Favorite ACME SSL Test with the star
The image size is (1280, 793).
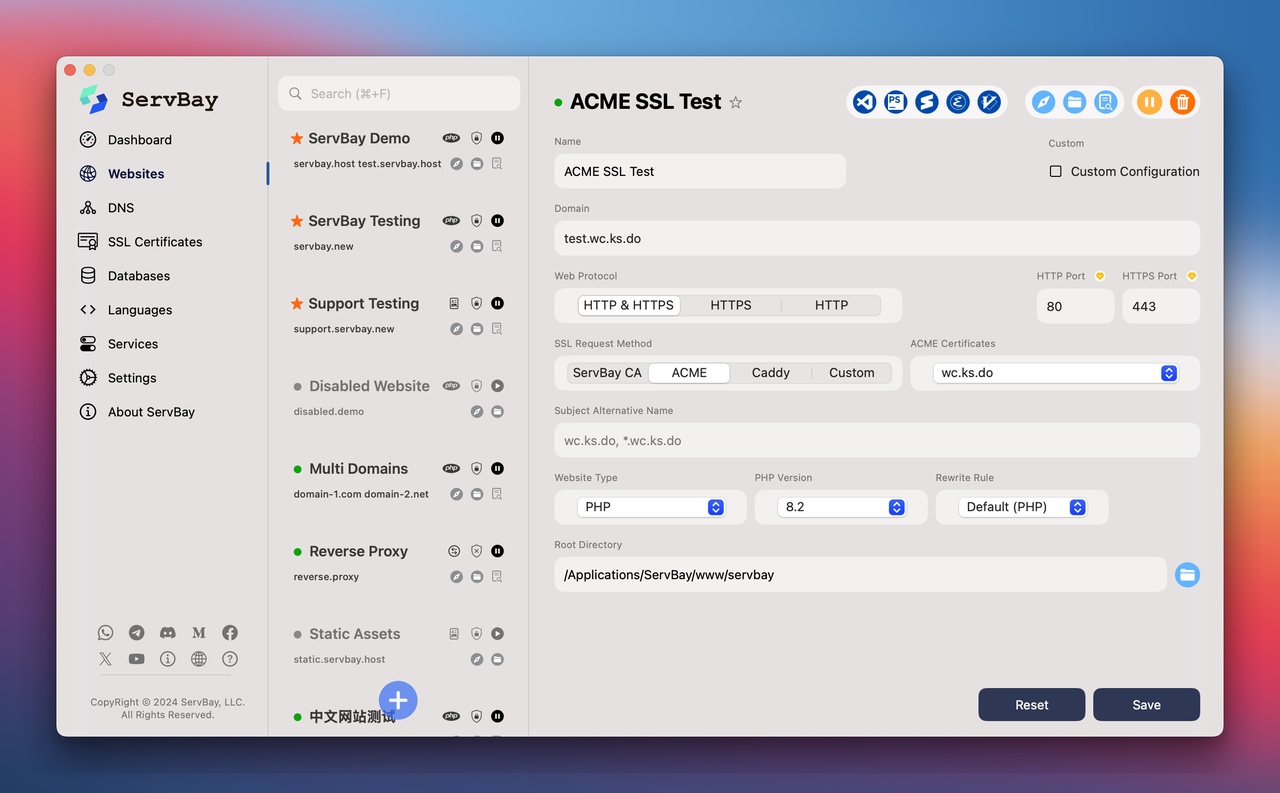736,102
